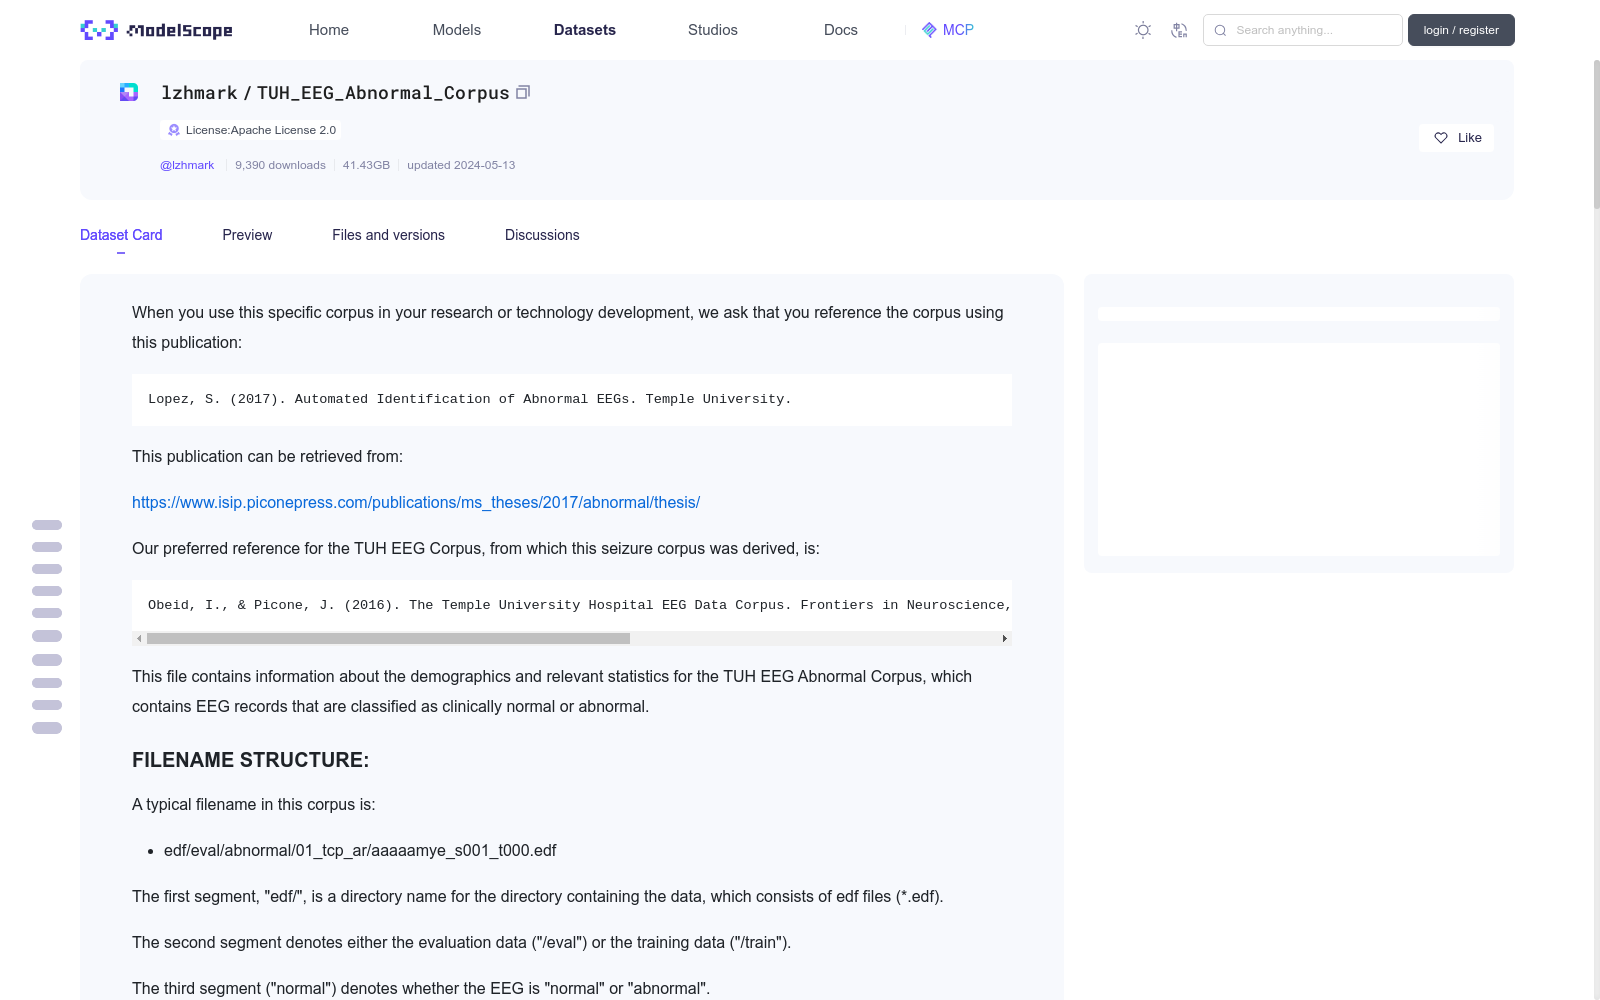
Task: Copy dataset name with the copy icon
Action: [523, 92]
